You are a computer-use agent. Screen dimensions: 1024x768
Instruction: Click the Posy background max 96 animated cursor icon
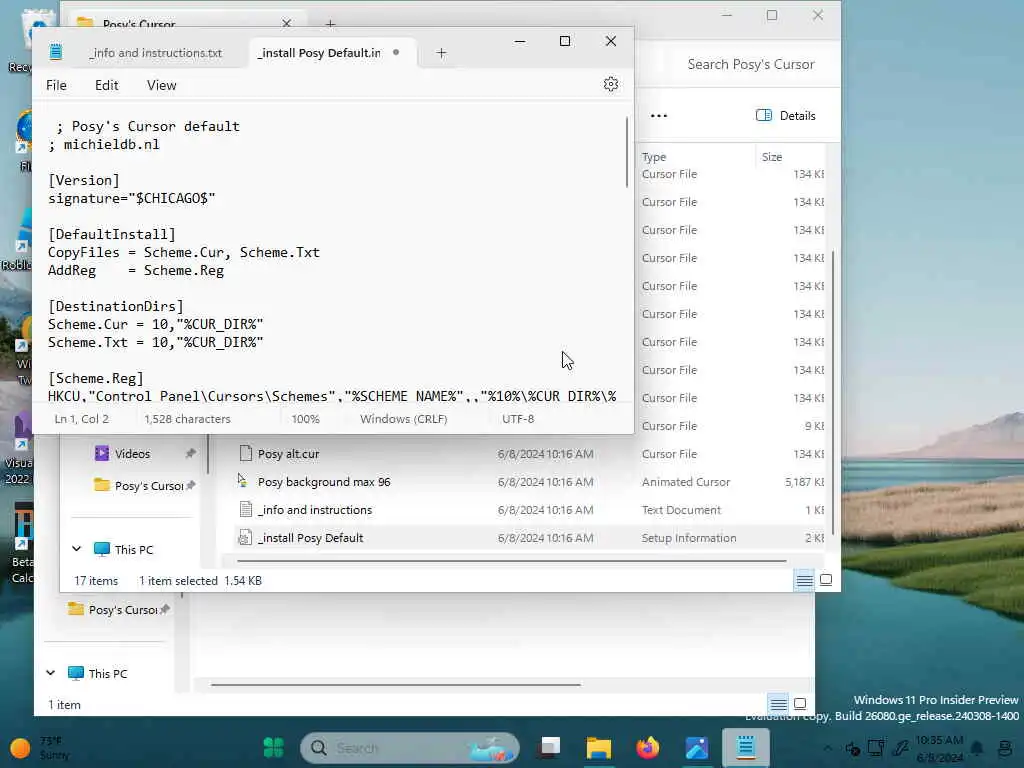point(243,481)
